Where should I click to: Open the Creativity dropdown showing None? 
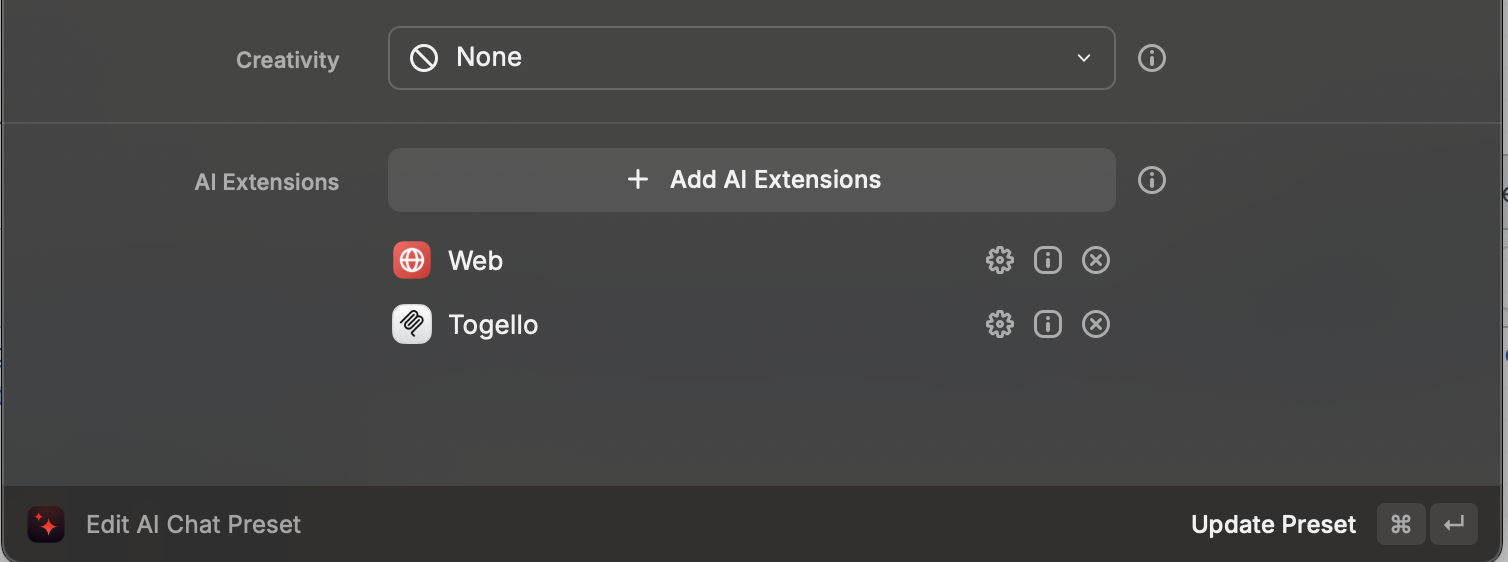(751, 58)
